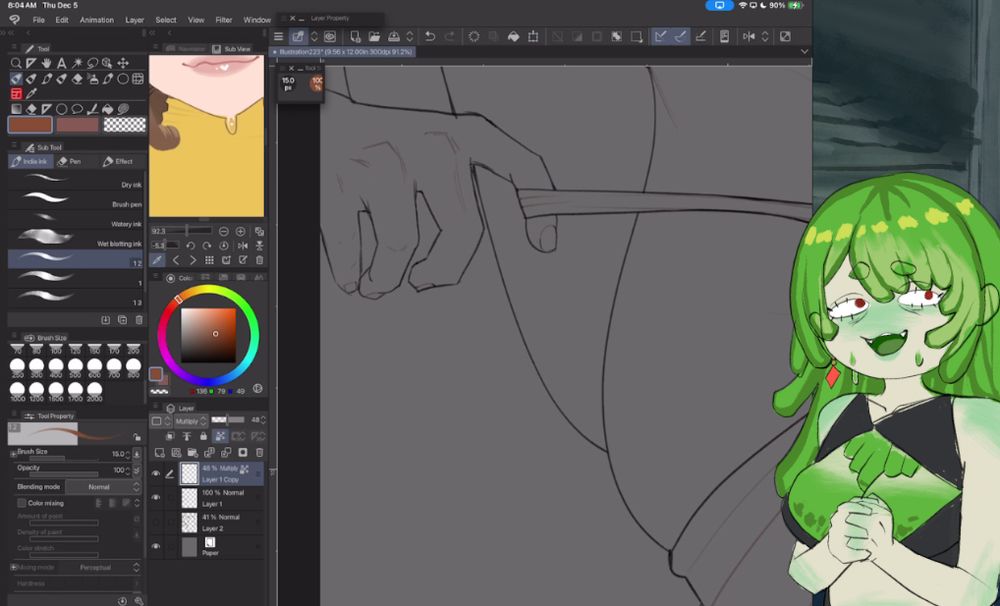Click Open file folder icon in command bar
1000x606 pixels.
coord(374,36)
